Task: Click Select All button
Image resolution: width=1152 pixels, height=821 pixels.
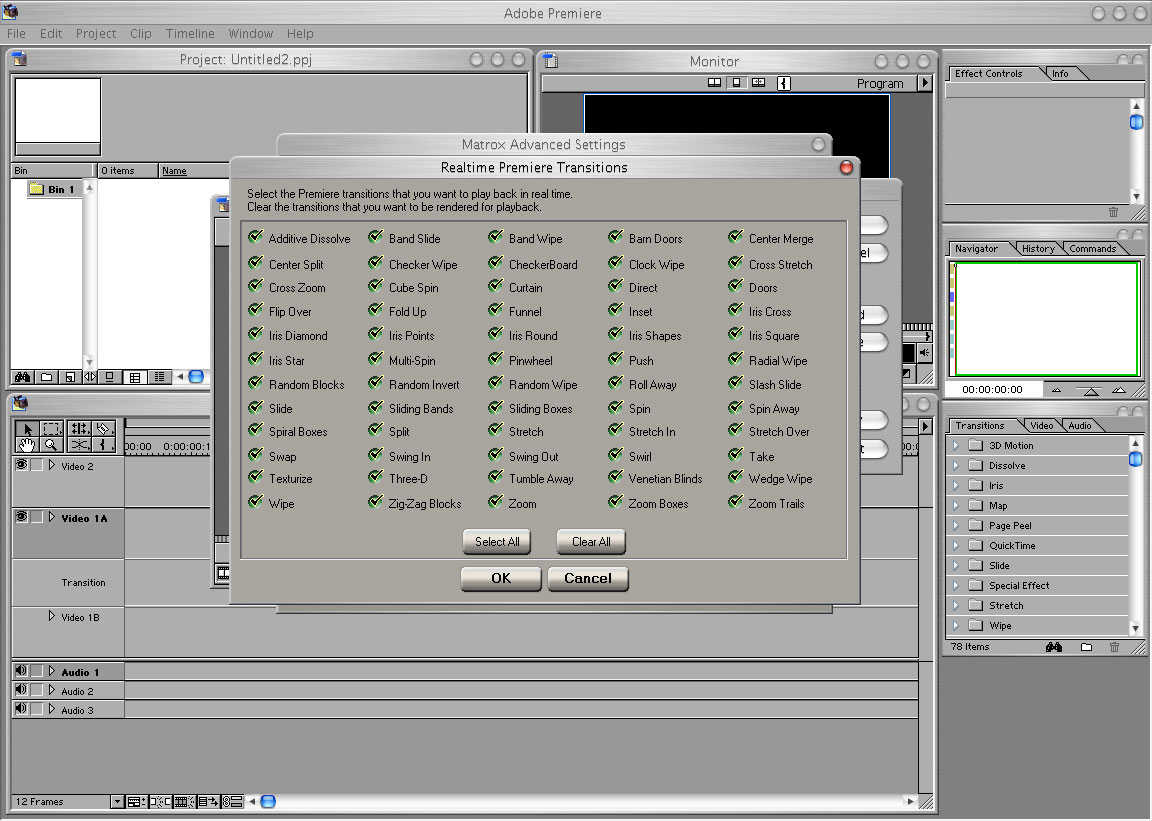Action: coord(497,542)
